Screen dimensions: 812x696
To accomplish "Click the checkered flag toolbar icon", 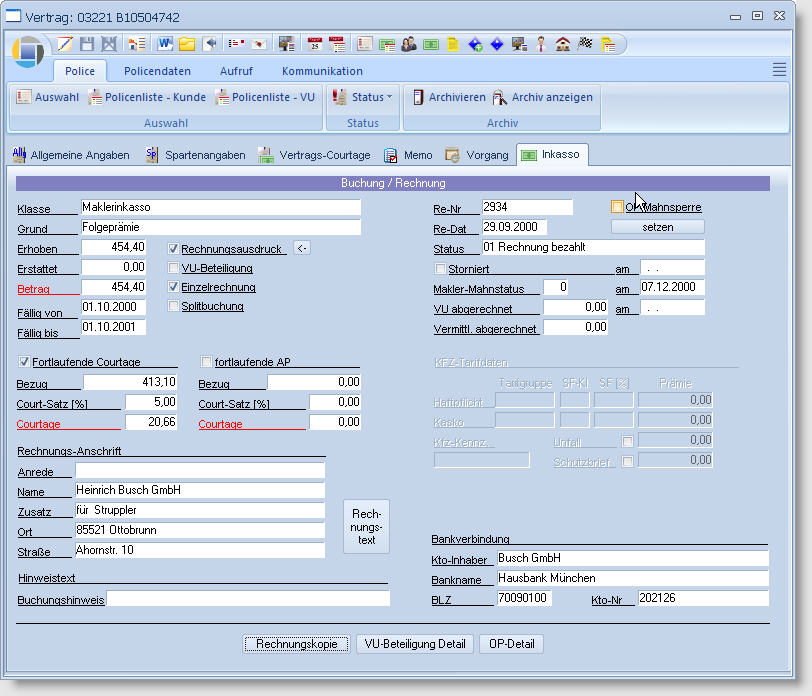I will (586, 44).
